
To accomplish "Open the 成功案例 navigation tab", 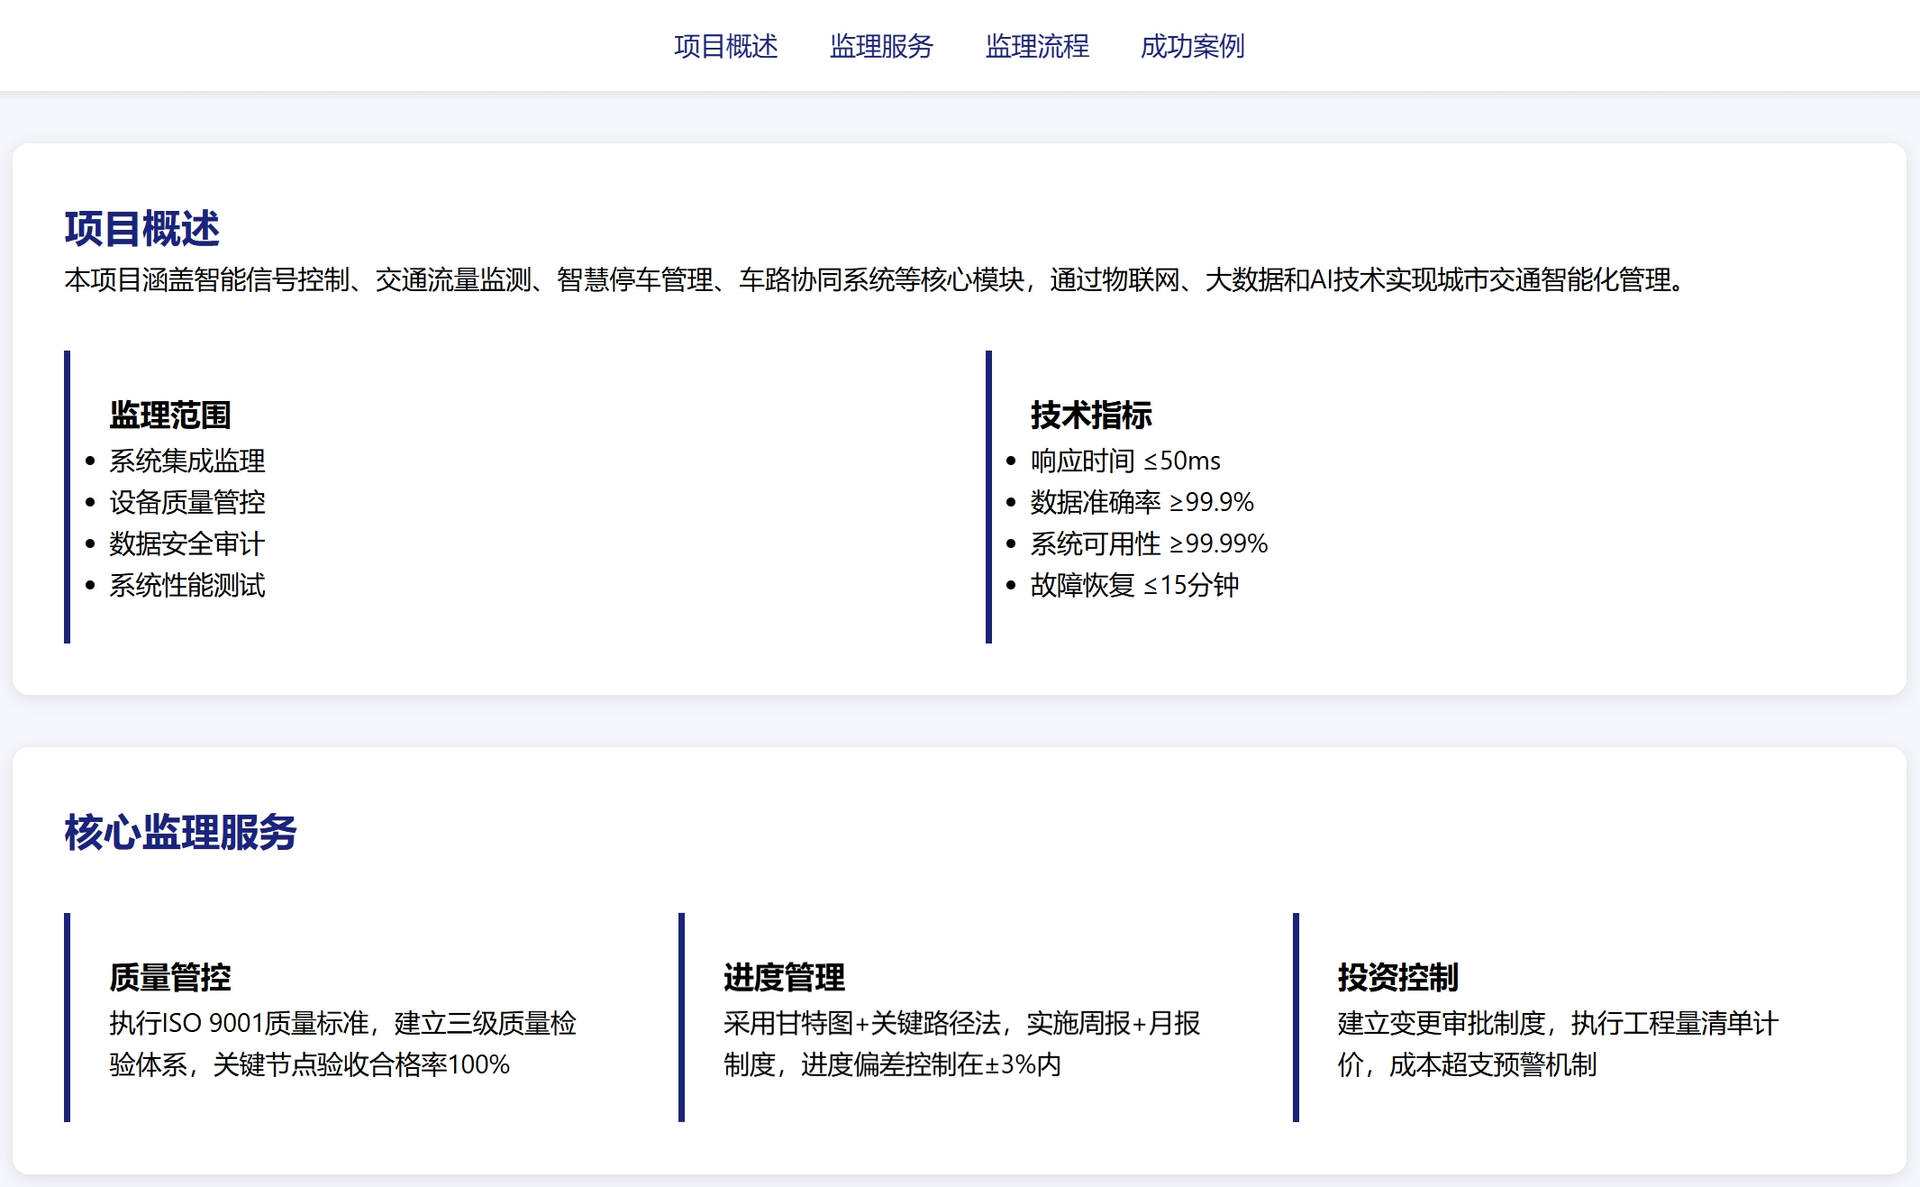I will (1192, 46).
